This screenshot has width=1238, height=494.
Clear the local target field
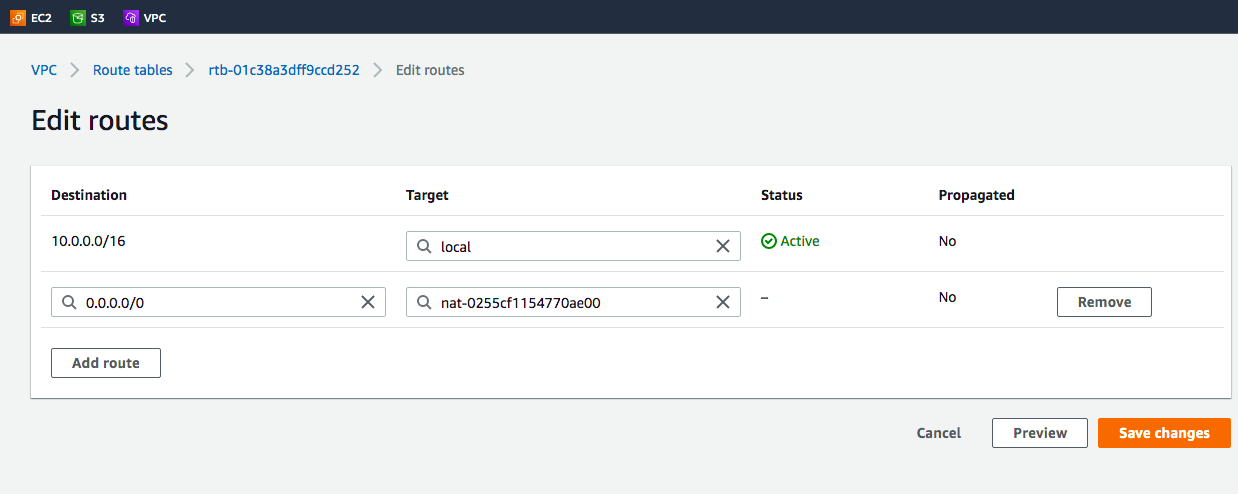pos(722,246)
